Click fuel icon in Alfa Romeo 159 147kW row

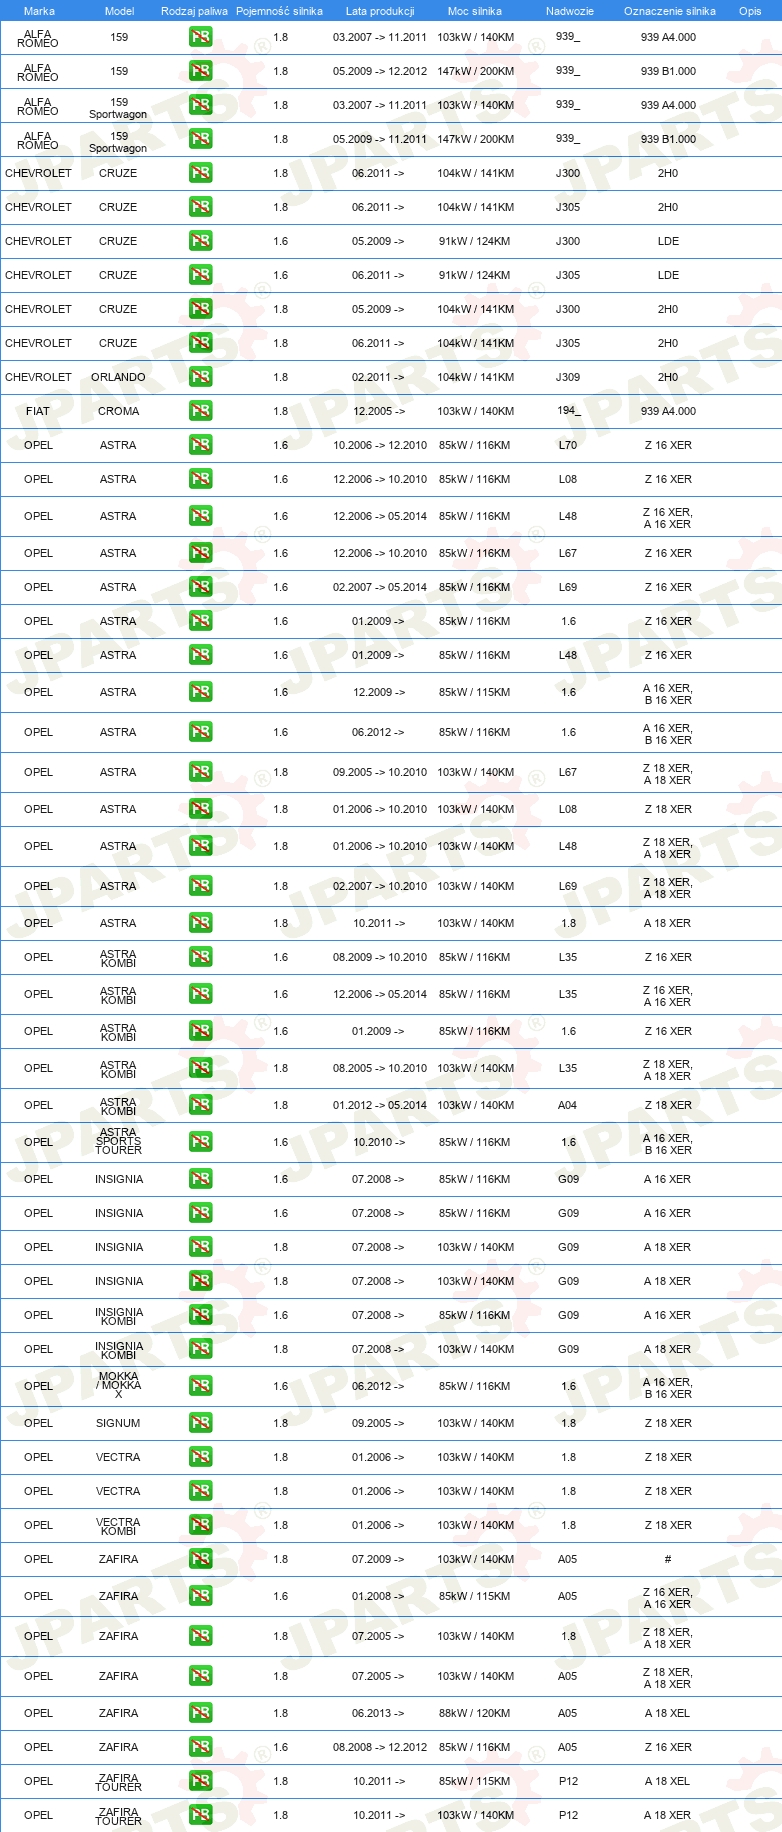200,71
